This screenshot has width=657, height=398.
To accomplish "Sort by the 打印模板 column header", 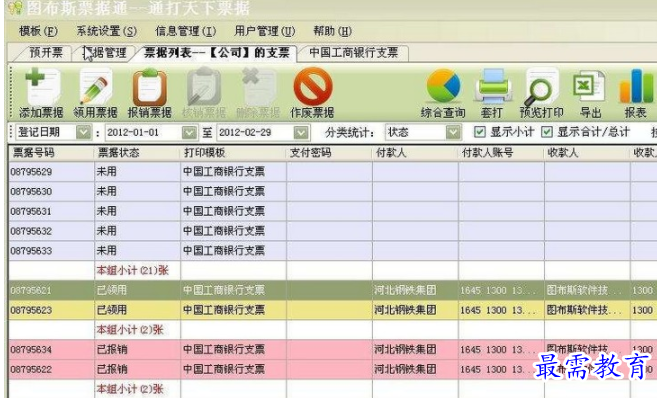I will [233, 153].
